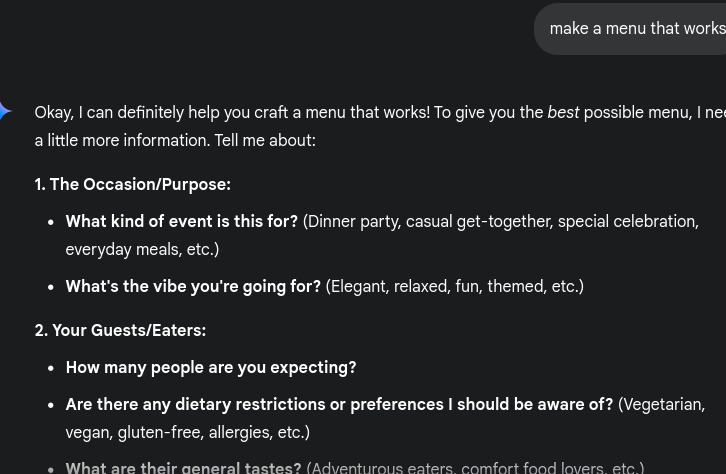Click the line 'a little more information. Tell me about:'
This screenshot has width=726, height=474.
[175, 140]
